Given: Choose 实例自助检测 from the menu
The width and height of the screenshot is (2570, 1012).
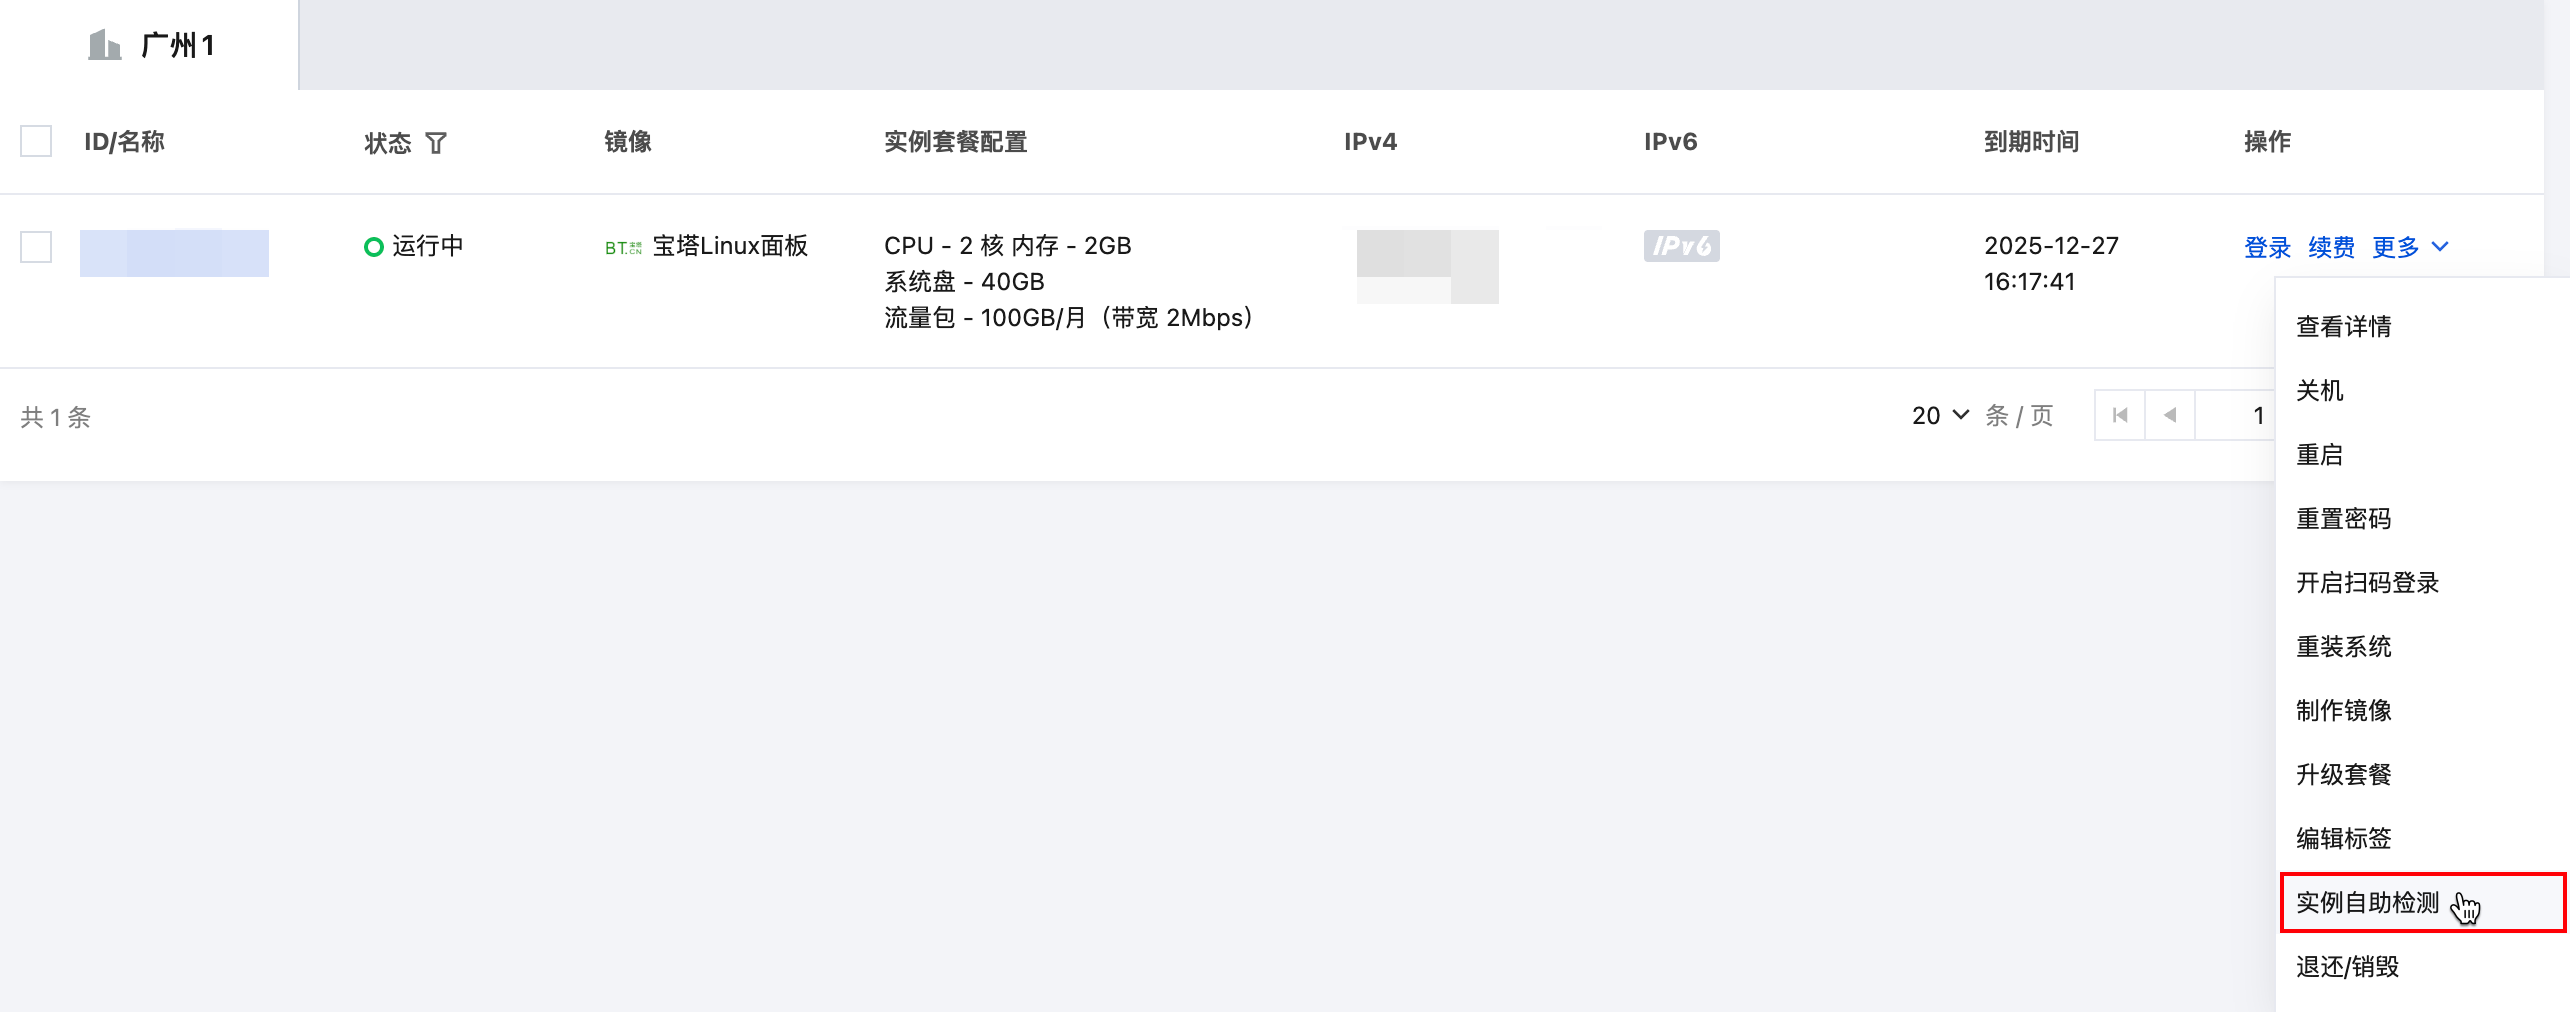Looking at the screenshot, I should [x=2367, y=903].
